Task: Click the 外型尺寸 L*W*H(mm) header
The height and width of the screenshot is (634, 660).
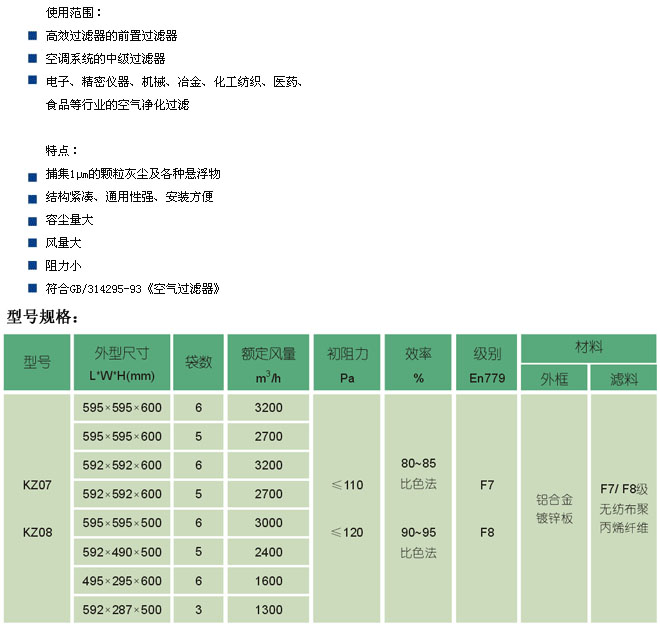Action: pos(122,362)
